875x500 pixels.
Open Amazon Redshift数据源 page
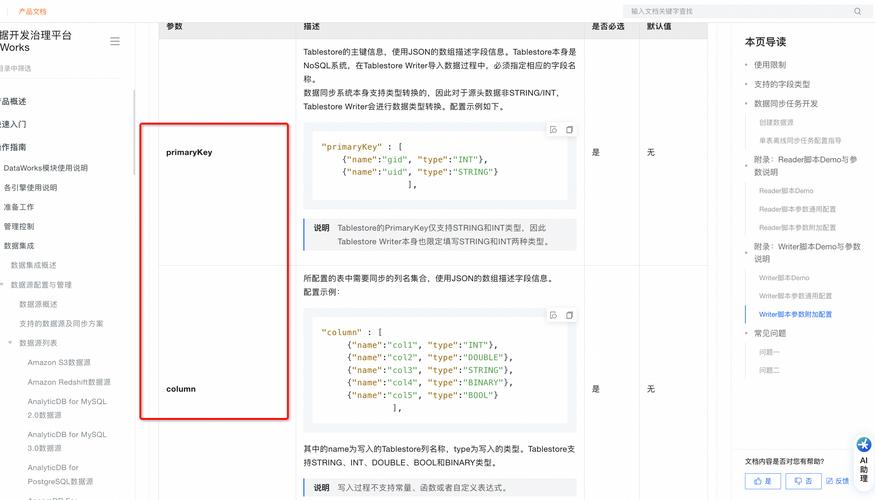[x=69, y=382]
